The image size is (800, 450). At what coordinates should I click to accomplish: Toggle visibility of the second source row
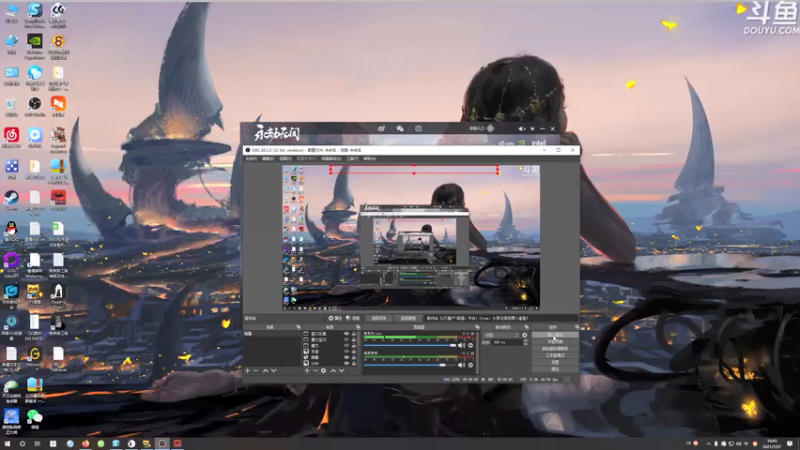[346, 339]
